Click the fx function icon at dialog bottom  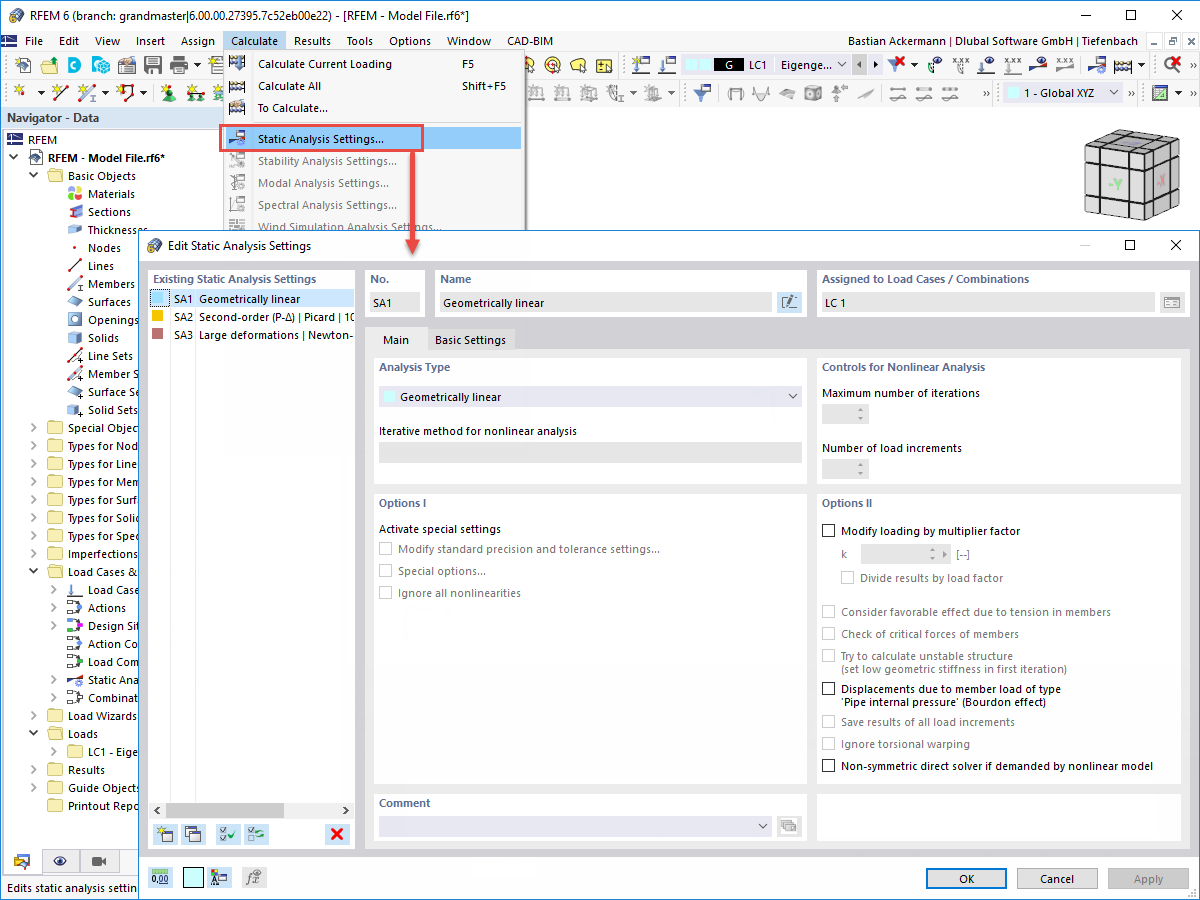coord(253,877)
